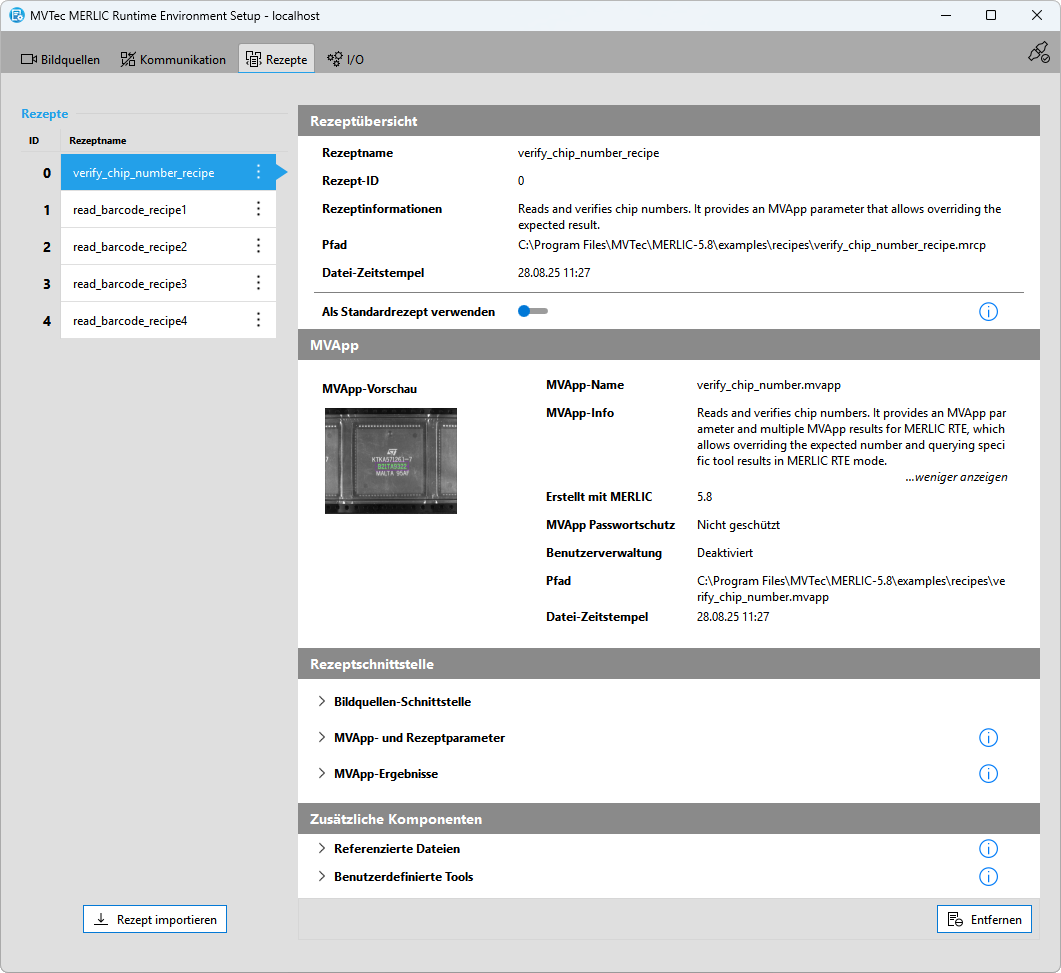Show info icon for MVApp-Ergebnisse
The image size is (1061, 973).
coord(988,774)
